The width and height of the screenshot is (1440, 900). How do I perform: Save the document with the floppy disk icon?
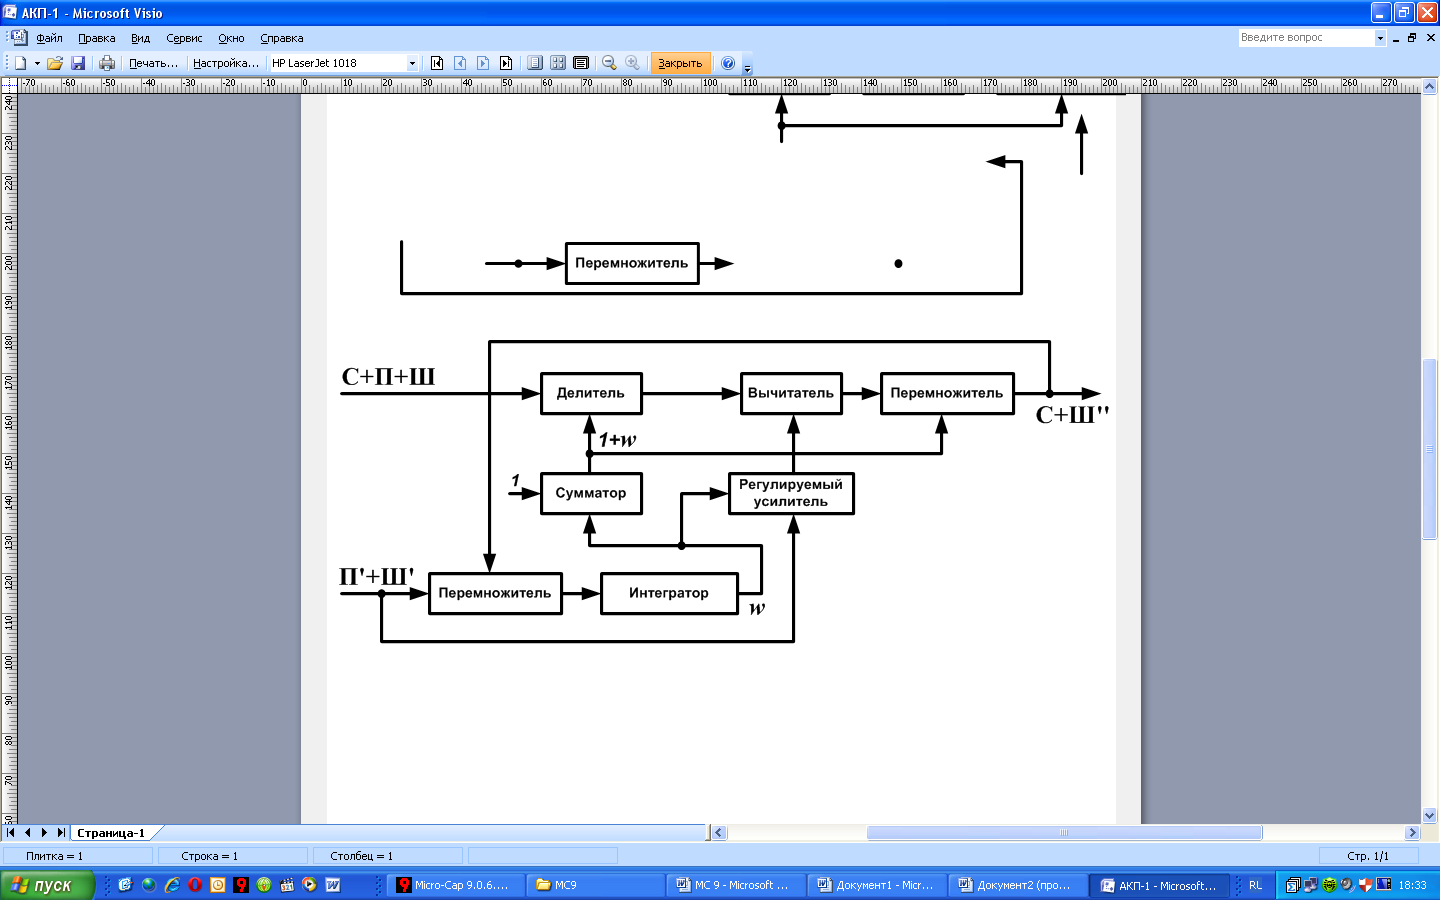click(78, 63)
